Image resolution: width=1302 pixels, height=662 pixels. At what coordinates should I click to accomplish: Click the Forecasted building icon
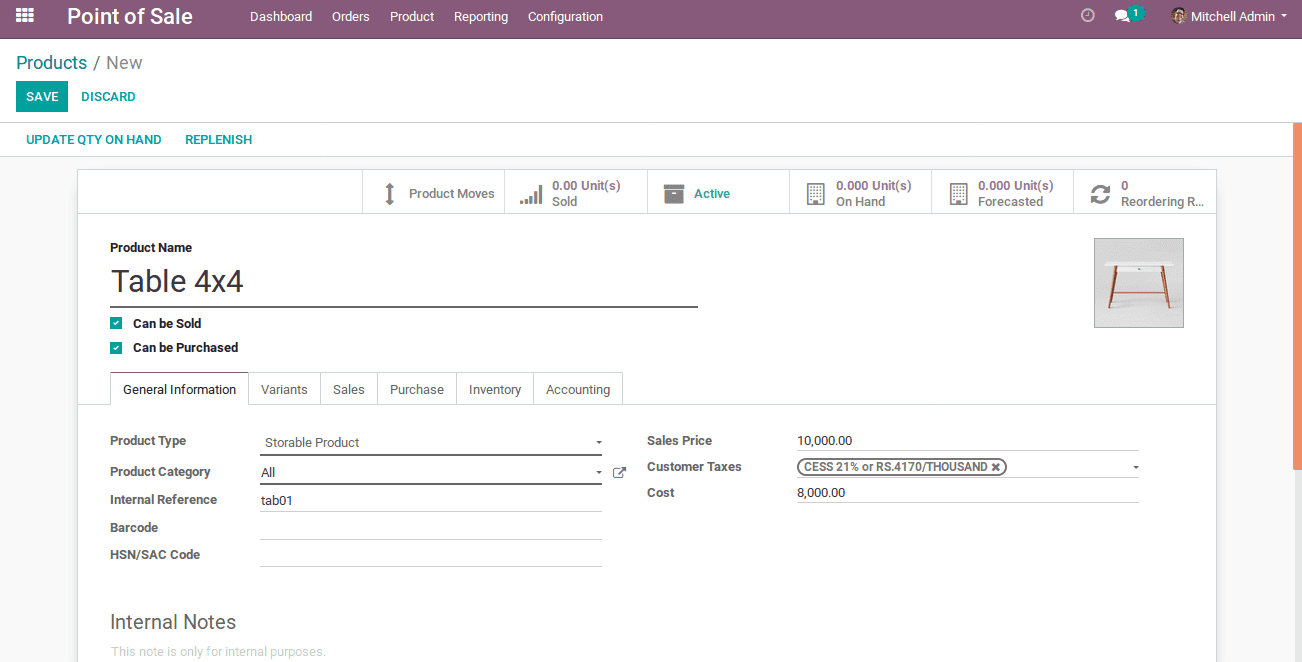(x=958, y=194)
